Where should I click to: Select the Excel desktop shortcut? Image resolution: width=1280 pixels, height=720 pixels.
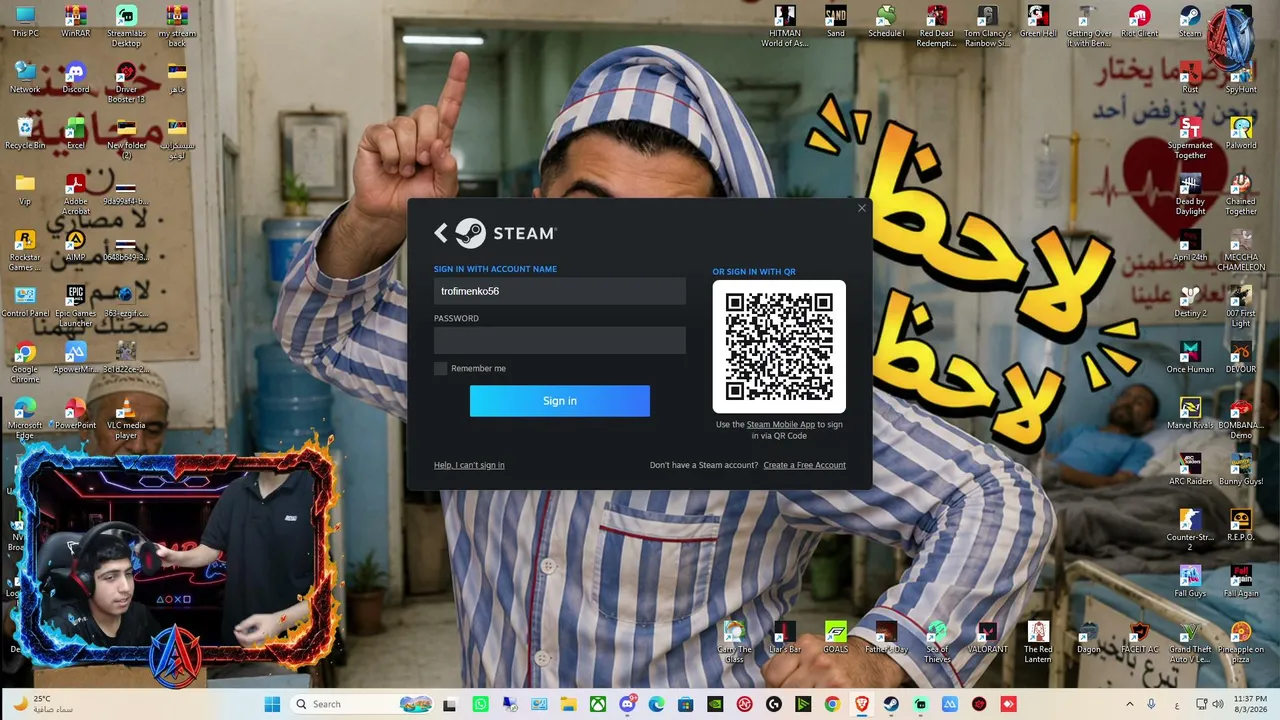pos(75,134)
